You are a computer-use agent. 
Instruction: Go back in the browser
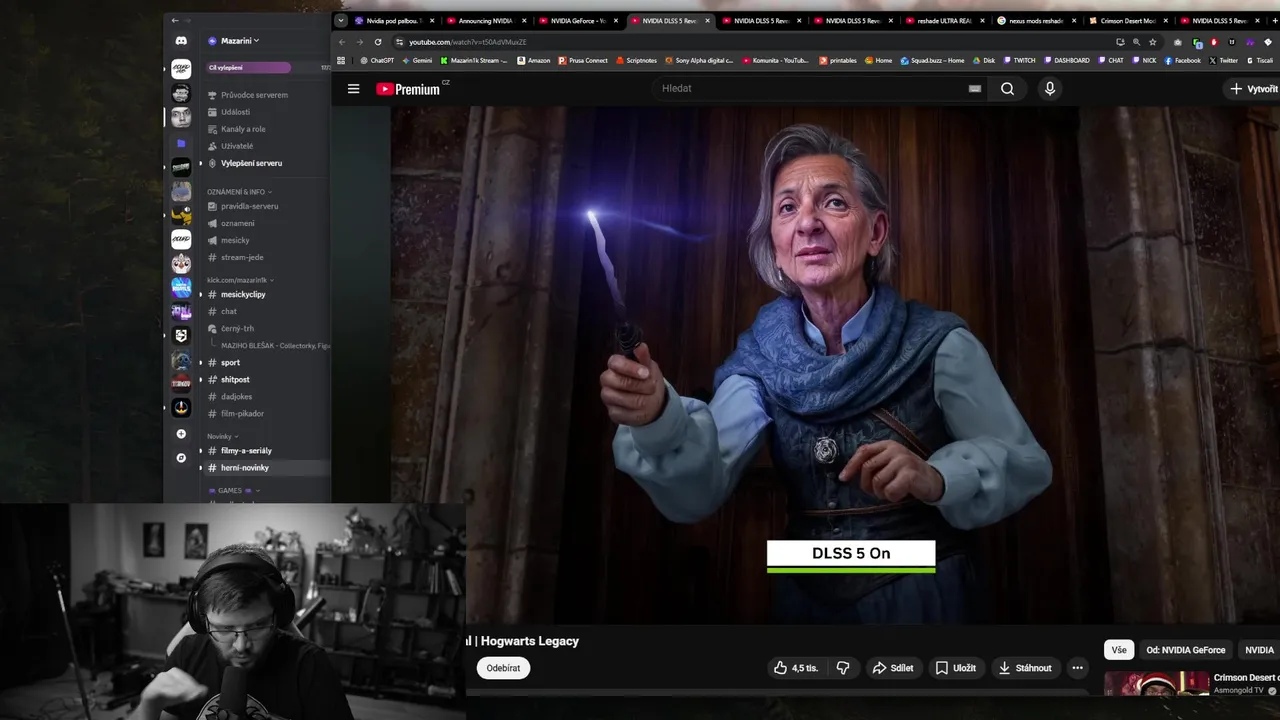[342, 42]
